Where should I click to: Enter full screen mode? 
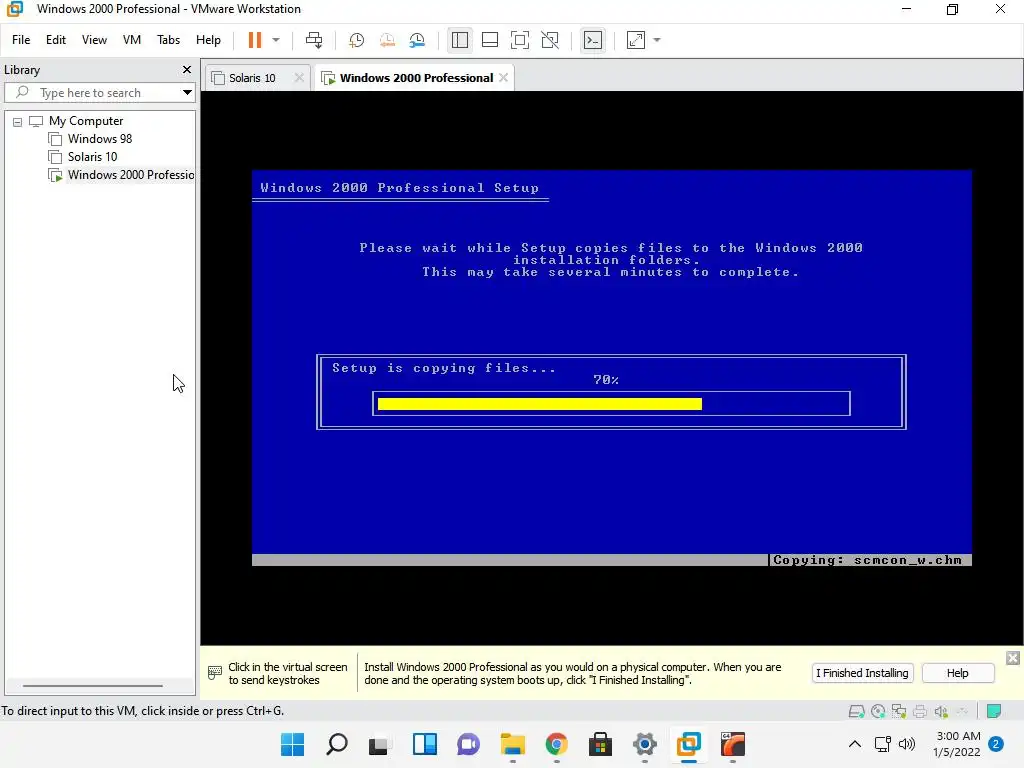(520, 40)
